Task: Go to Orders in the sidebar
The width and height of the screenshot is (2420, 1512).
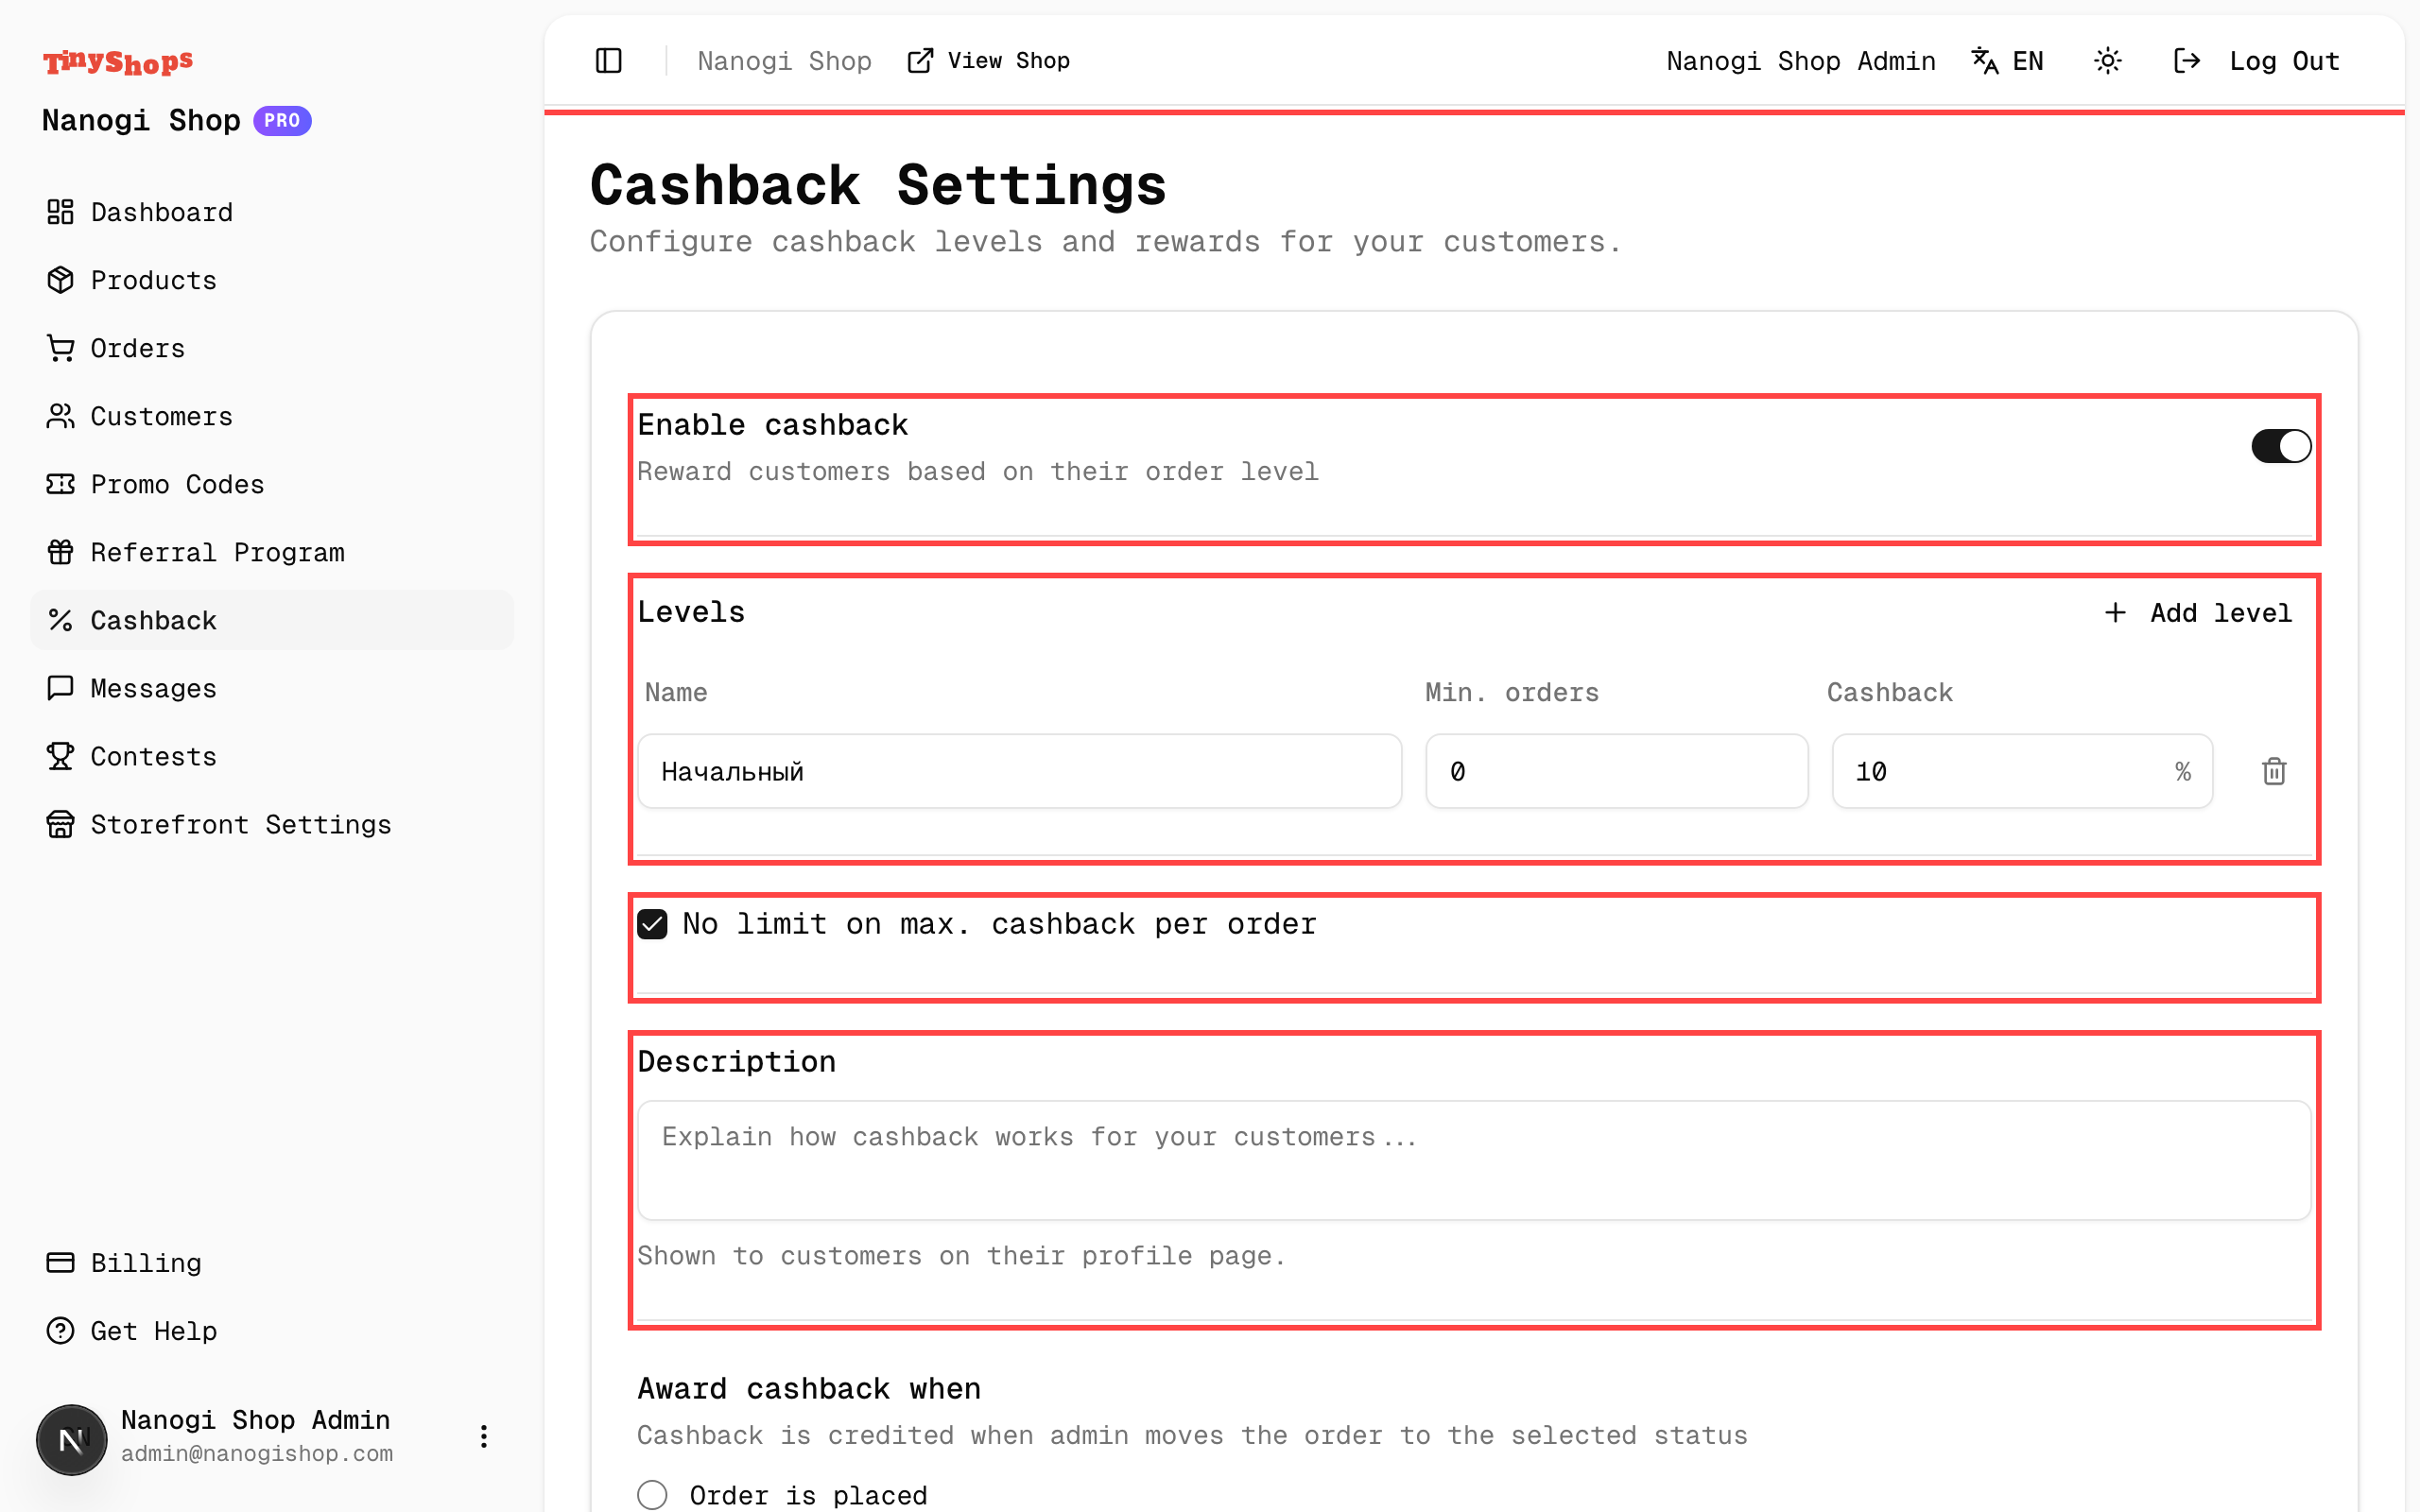Action: [137, 348]
